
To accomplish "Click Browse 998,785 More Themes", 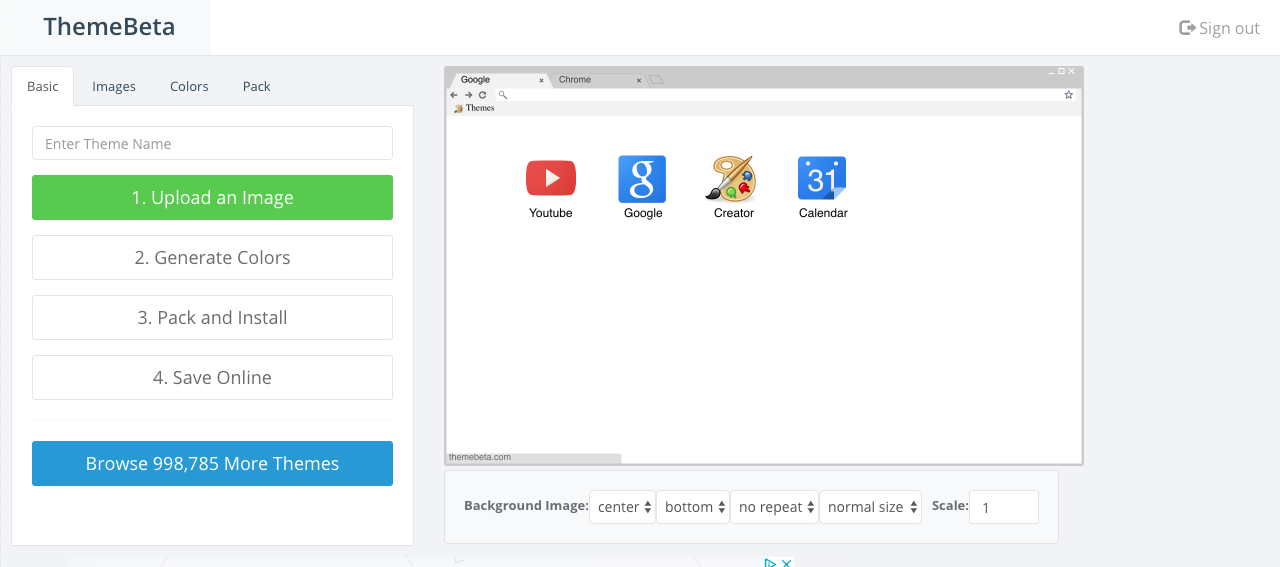I will (212, 463).
